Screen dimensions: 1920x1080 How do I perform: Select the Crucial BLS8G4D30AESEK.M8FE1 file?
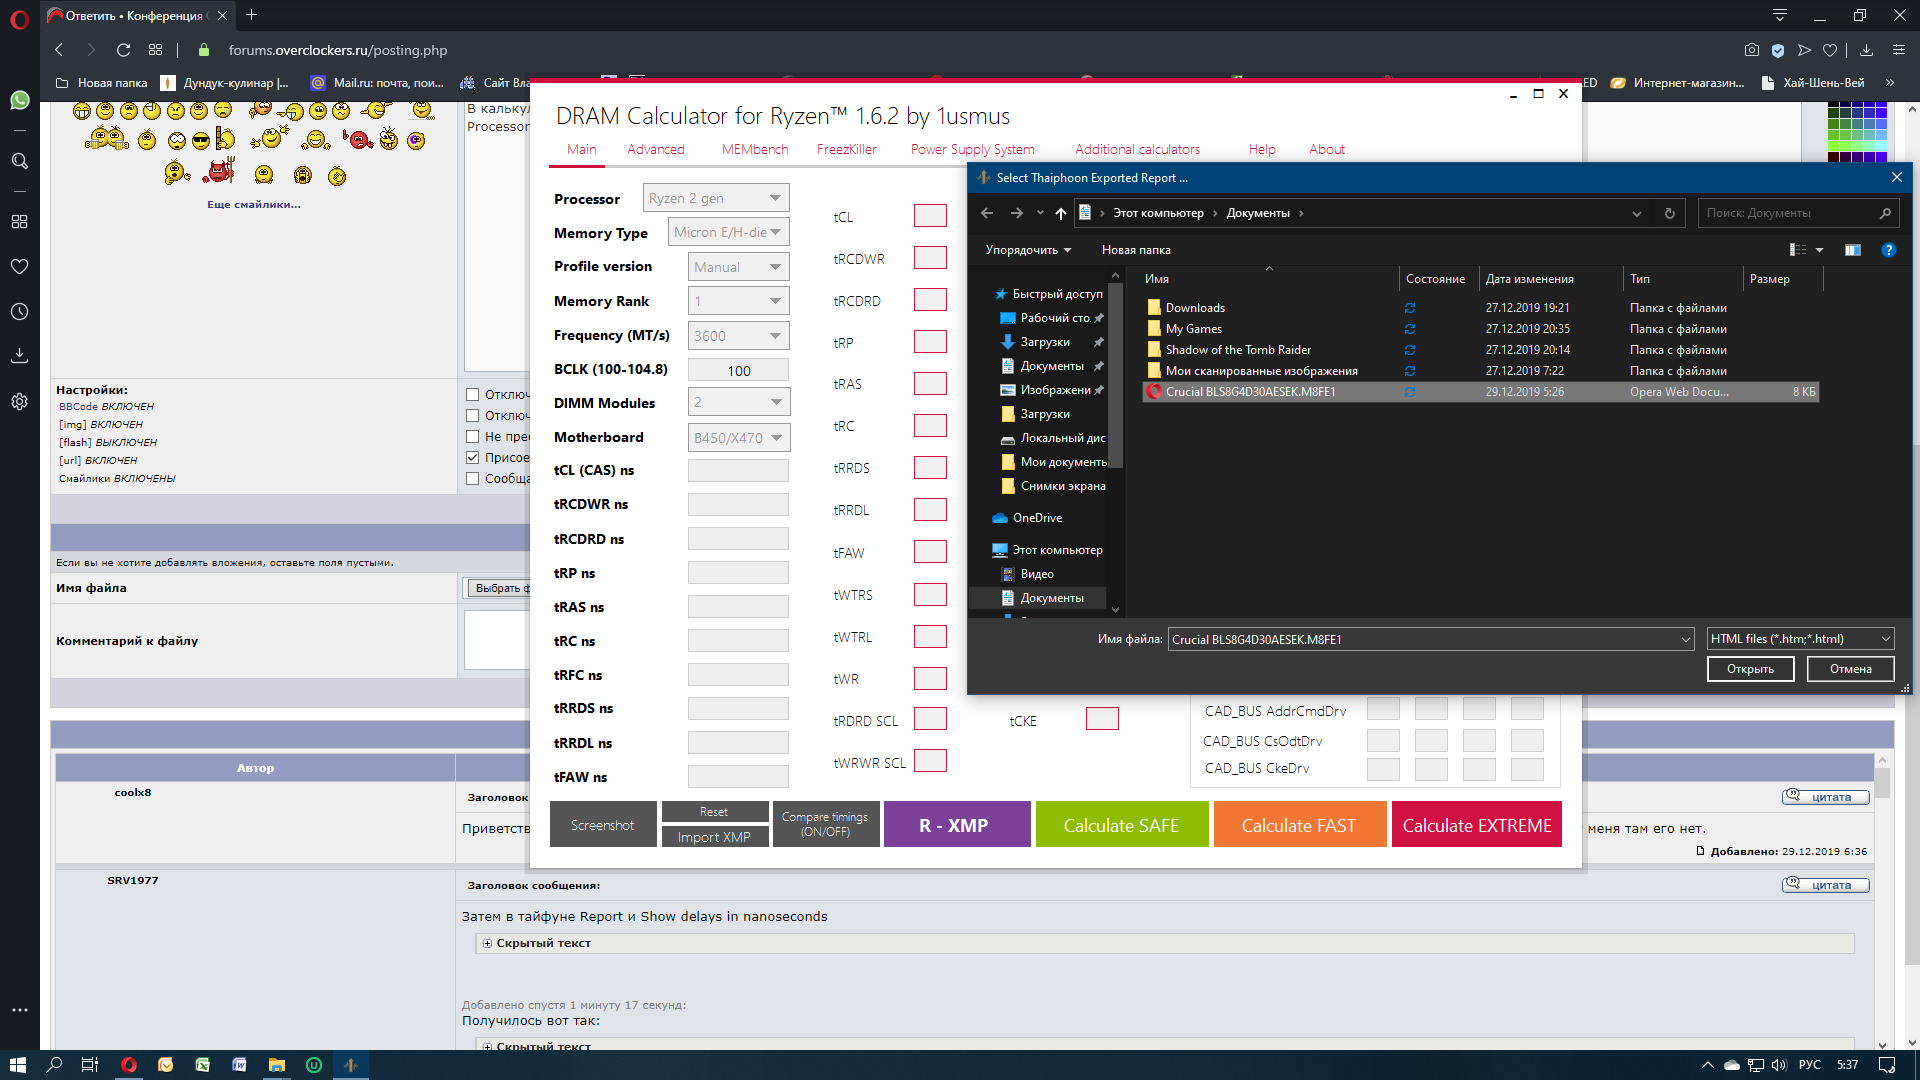point(1250,392)
